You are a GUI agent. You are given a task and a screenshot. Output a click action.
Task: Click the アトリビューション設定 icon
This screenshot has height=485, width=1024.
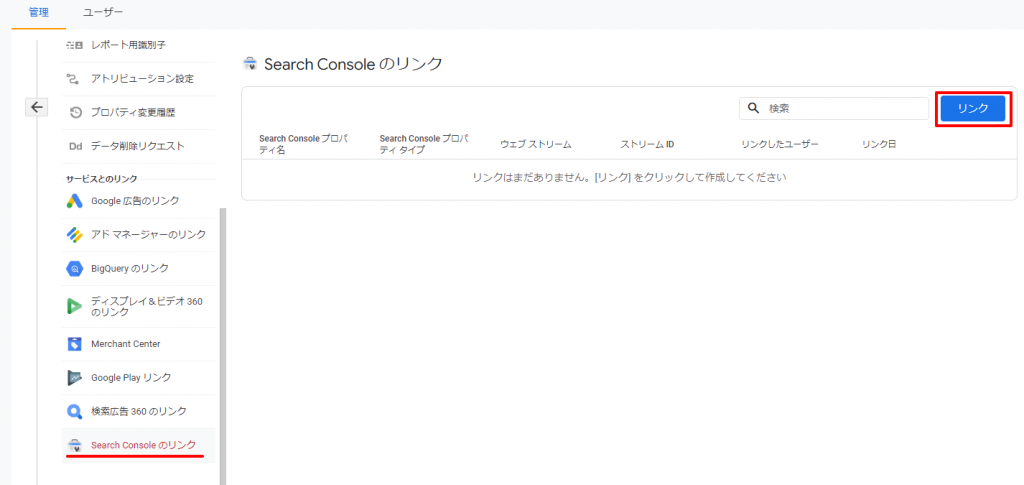[x=75, y=79]
